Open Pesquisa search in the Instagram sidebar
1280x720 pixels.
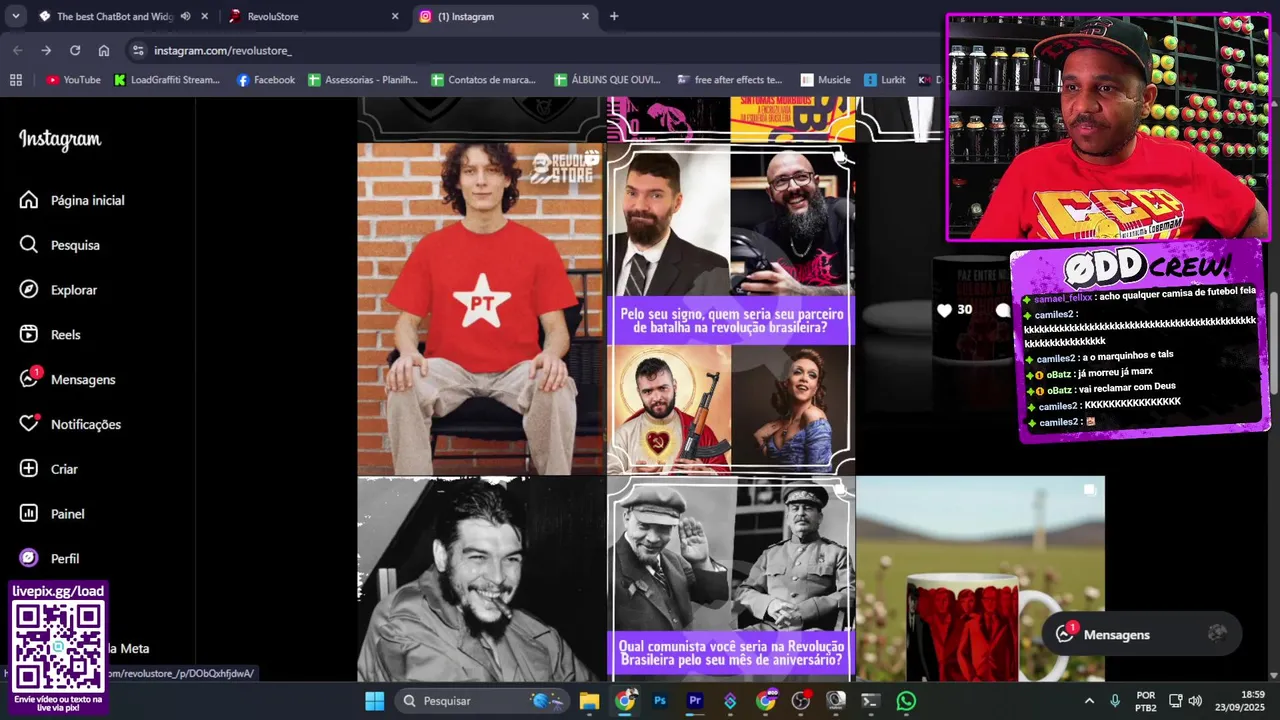(x=60, y=245)
